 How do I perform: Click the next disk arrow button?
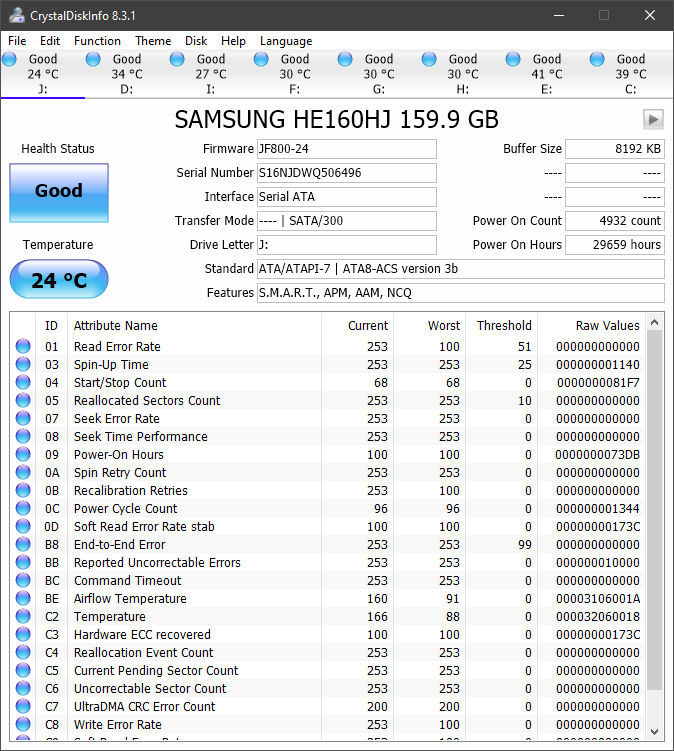(x=653, y=119)
